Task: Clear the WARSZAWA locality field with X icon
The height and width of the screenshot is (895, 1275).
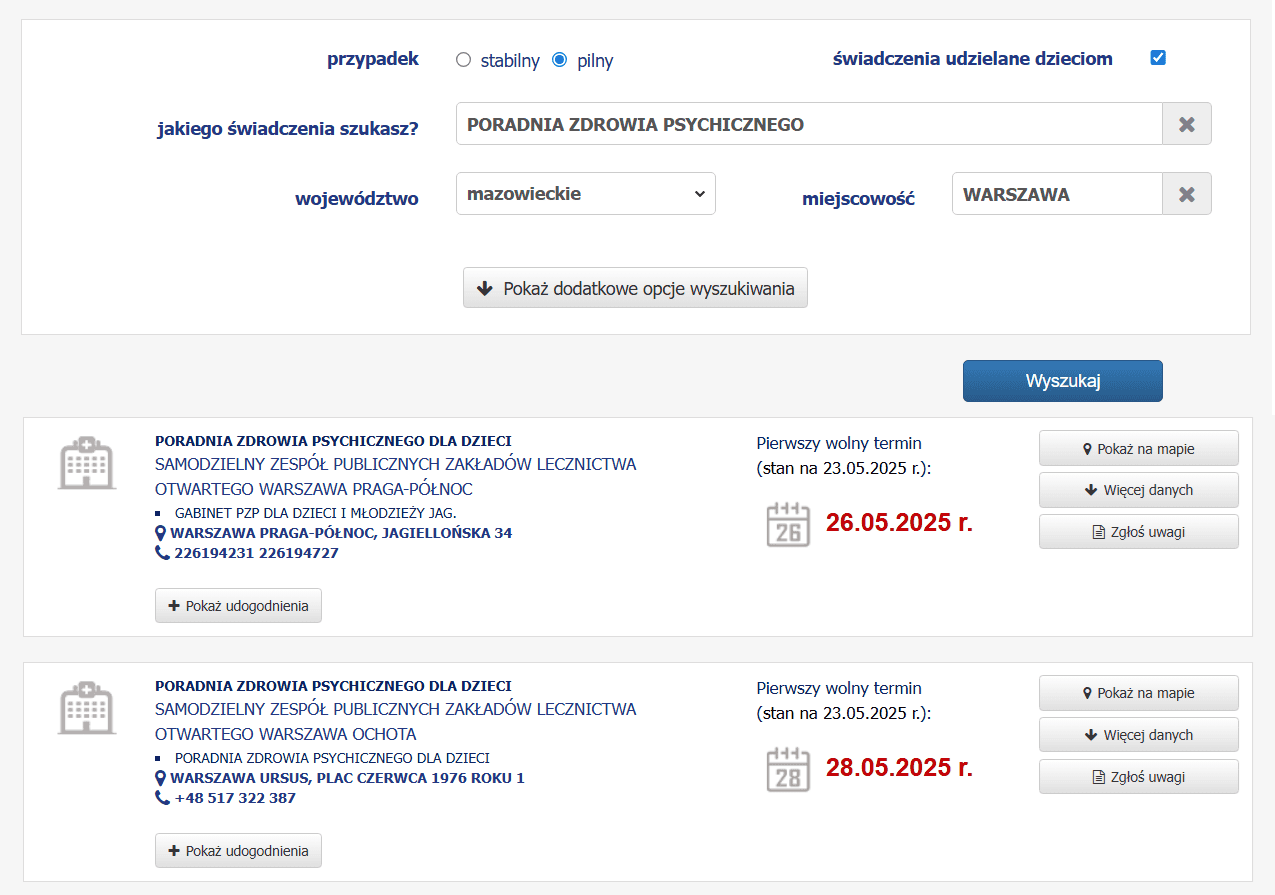Action: 1187,194
